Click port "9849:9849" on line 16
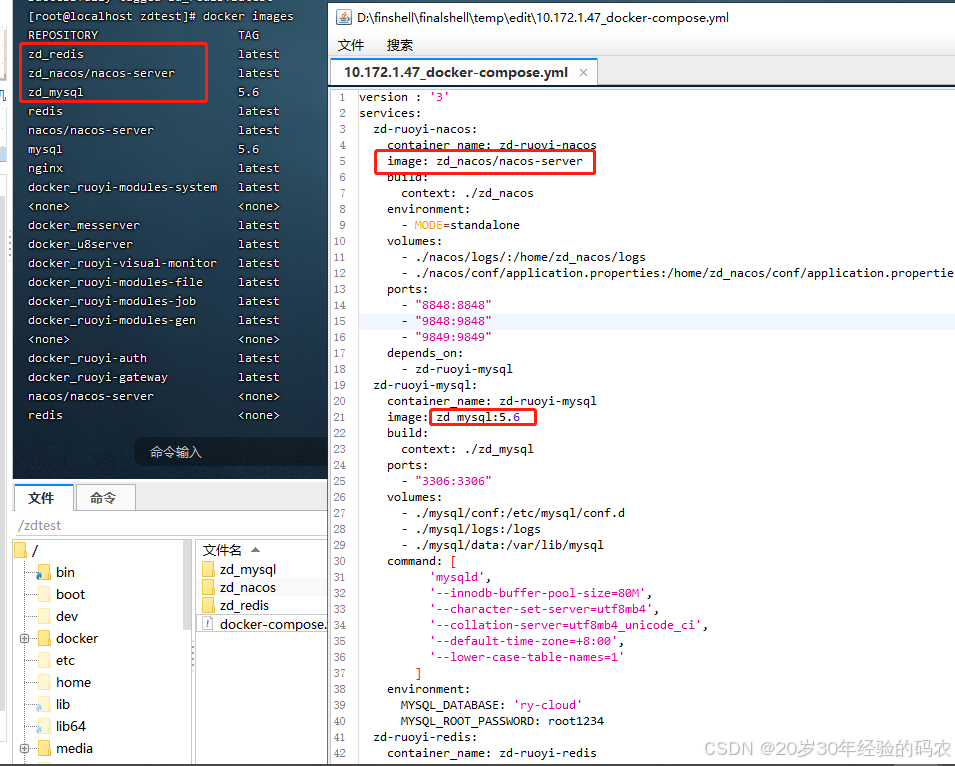Viewport: 955px width, 766px height. point(453,337)
